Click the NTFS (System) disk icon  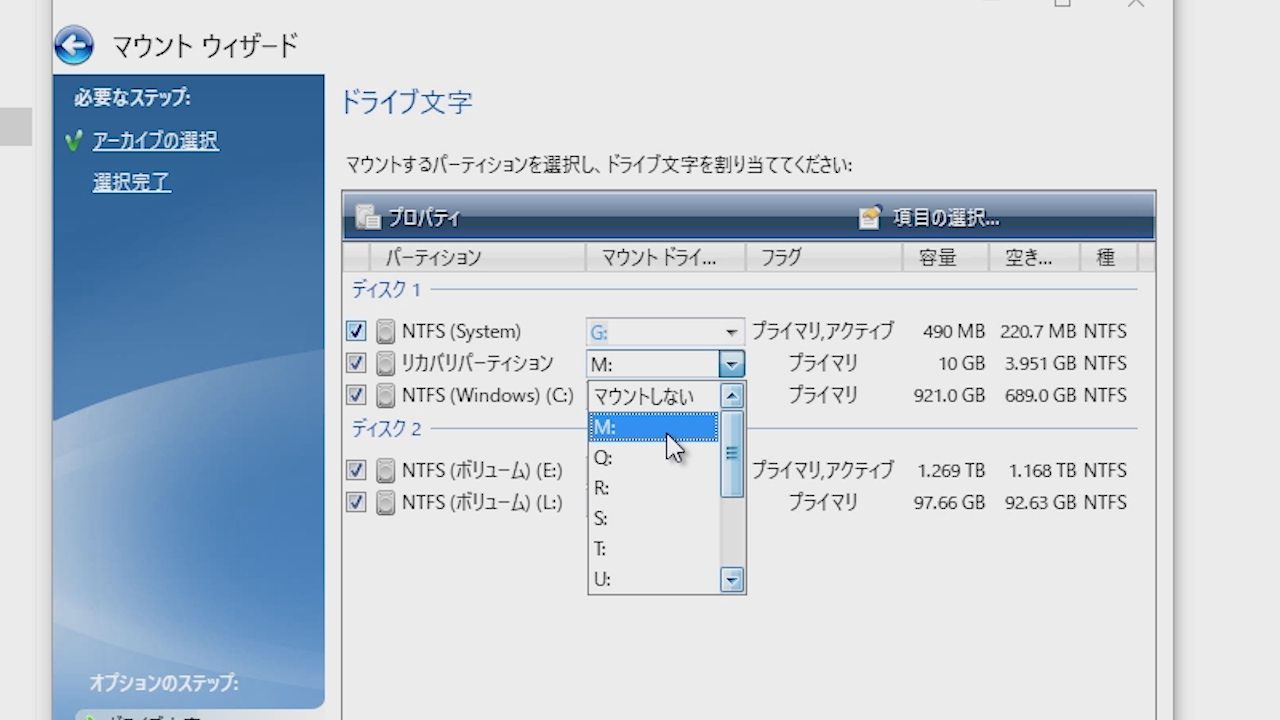pyautogui.click(x=385, y=332)
